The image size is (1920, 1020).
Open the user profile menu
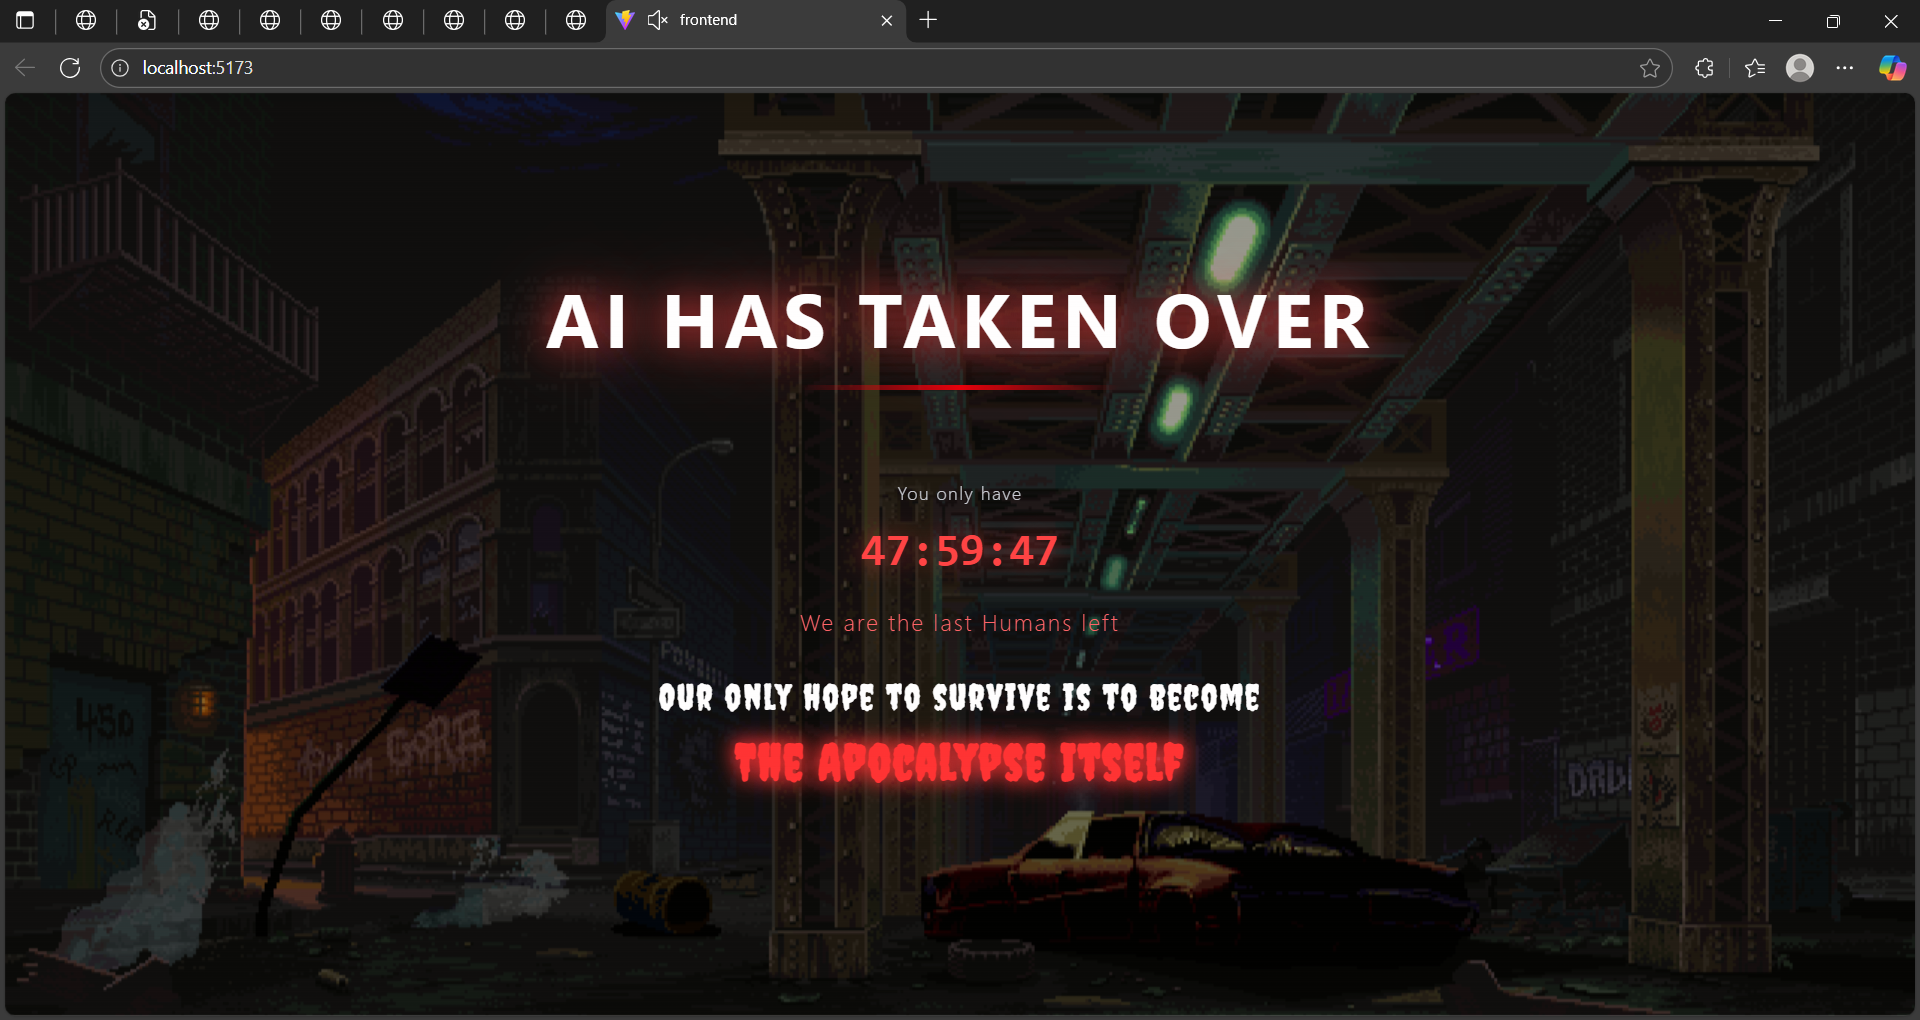click(x=1800, y=68)
